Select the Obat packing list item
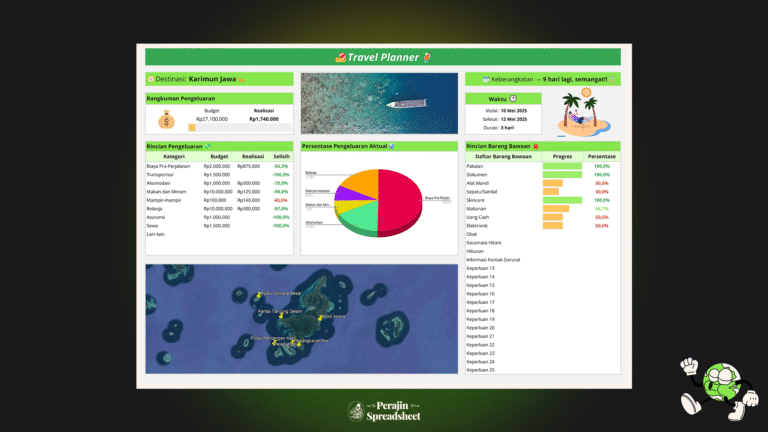 pyautogui.click(x=472, y=234)
